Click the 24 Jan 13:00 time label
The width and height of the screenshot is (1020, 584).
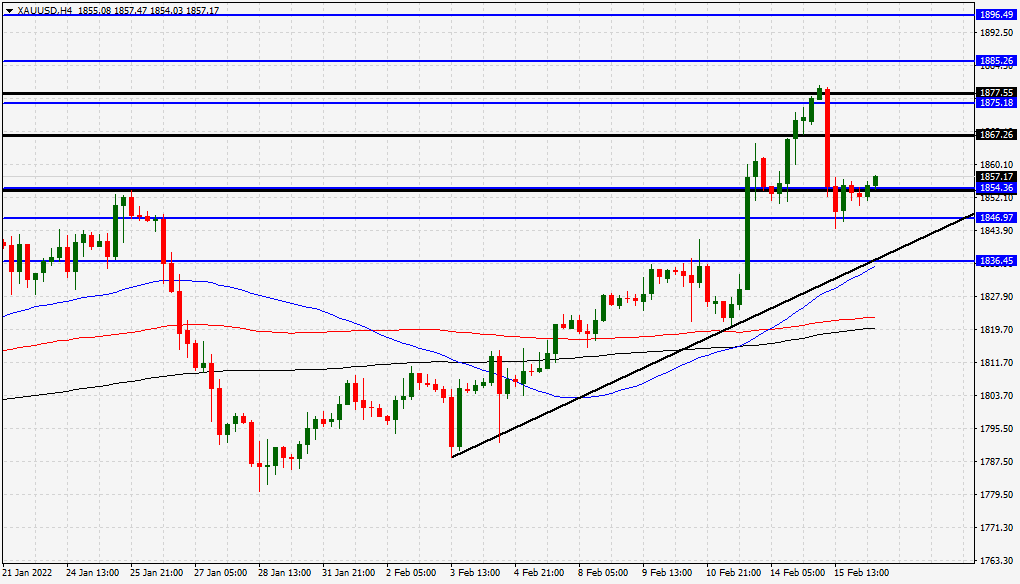click(92, 573)
